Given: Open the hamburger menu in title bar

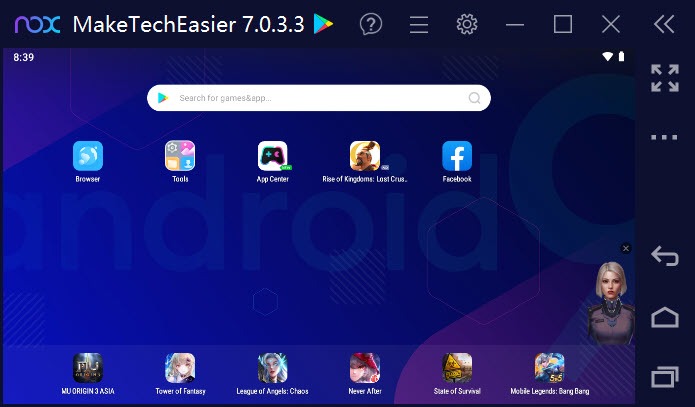Looking at the screenshot, I should (x=419, y=24).
